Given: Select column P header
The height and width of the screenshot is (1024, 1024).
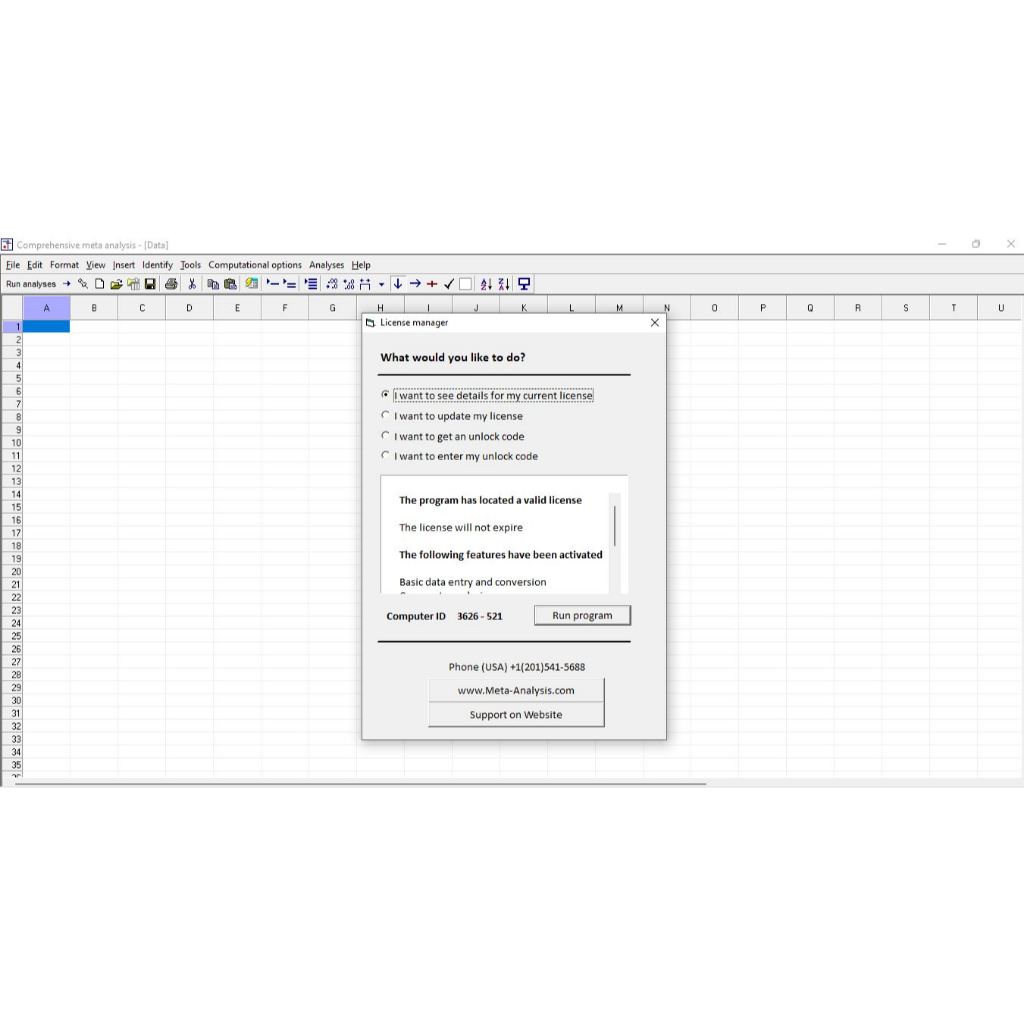Looking at the screenshot, I should pos(763,308).
